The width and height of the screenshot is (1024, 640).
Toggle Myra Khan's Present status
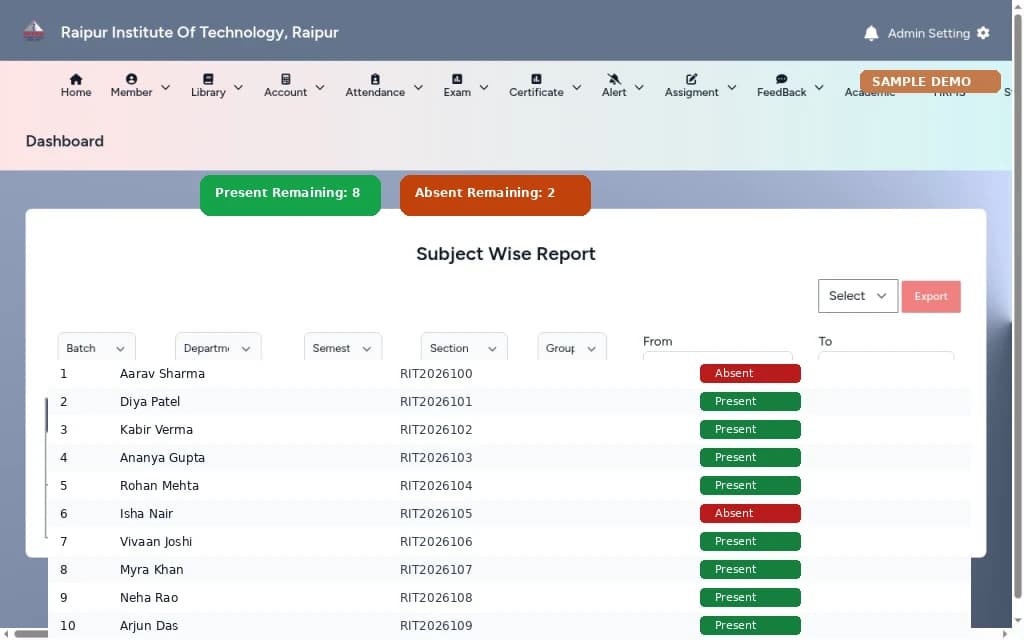pos(750,570)
